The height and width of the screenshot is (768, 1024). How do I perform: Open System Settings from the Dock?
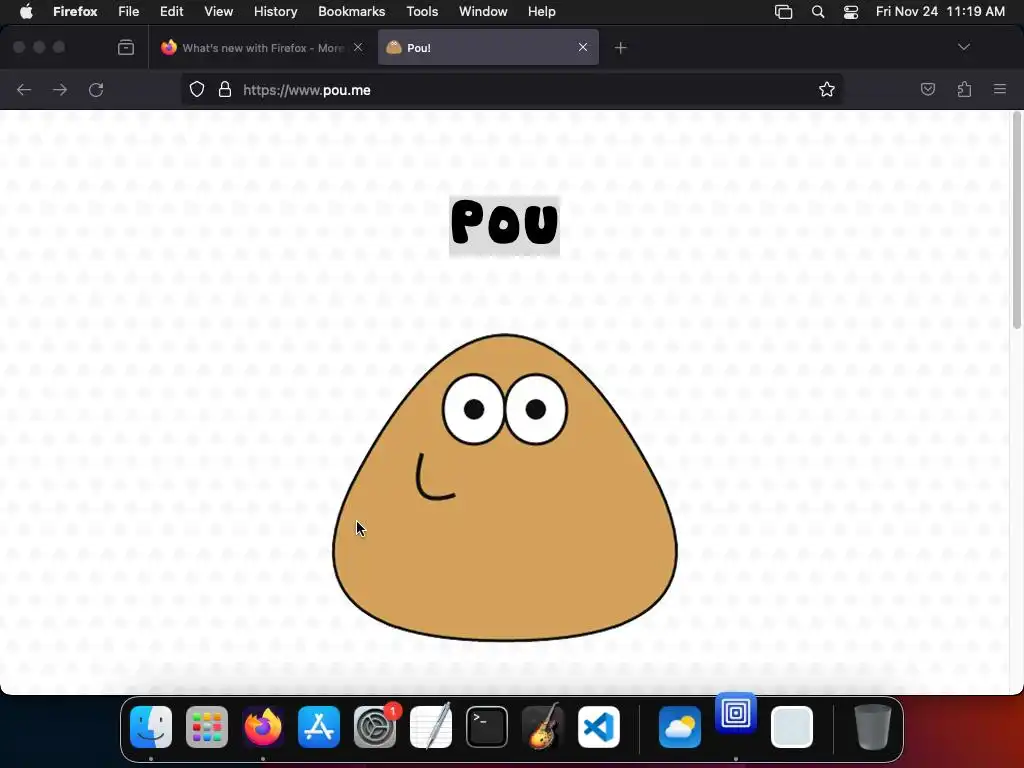(375, 726)
